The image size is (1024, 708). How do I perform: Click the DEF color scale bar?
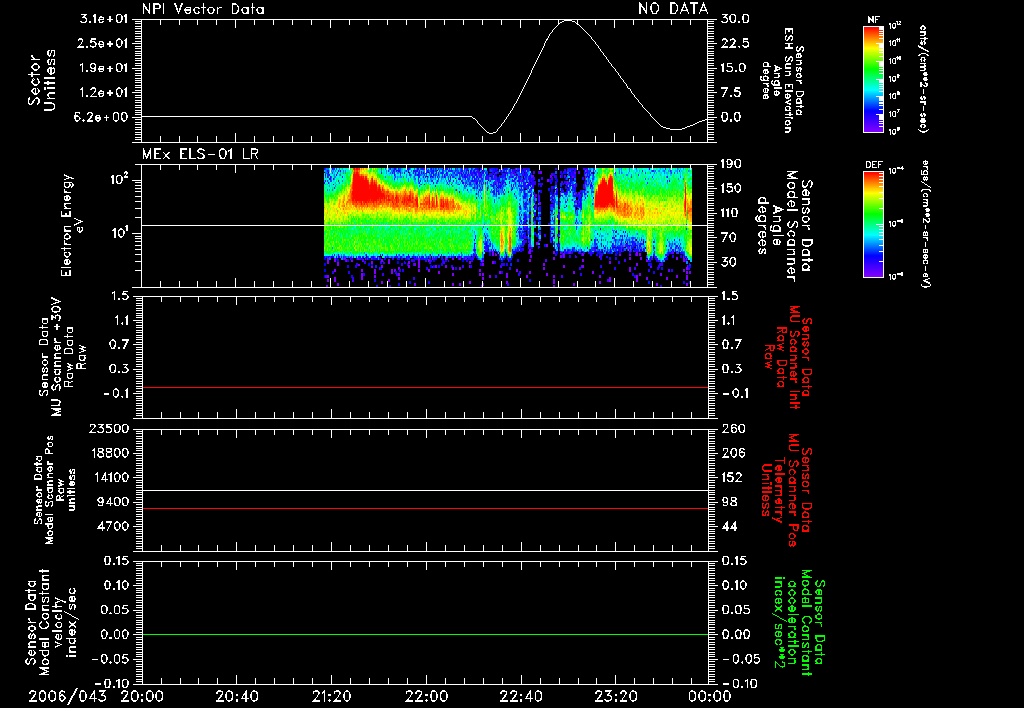[x=874, y=224]
